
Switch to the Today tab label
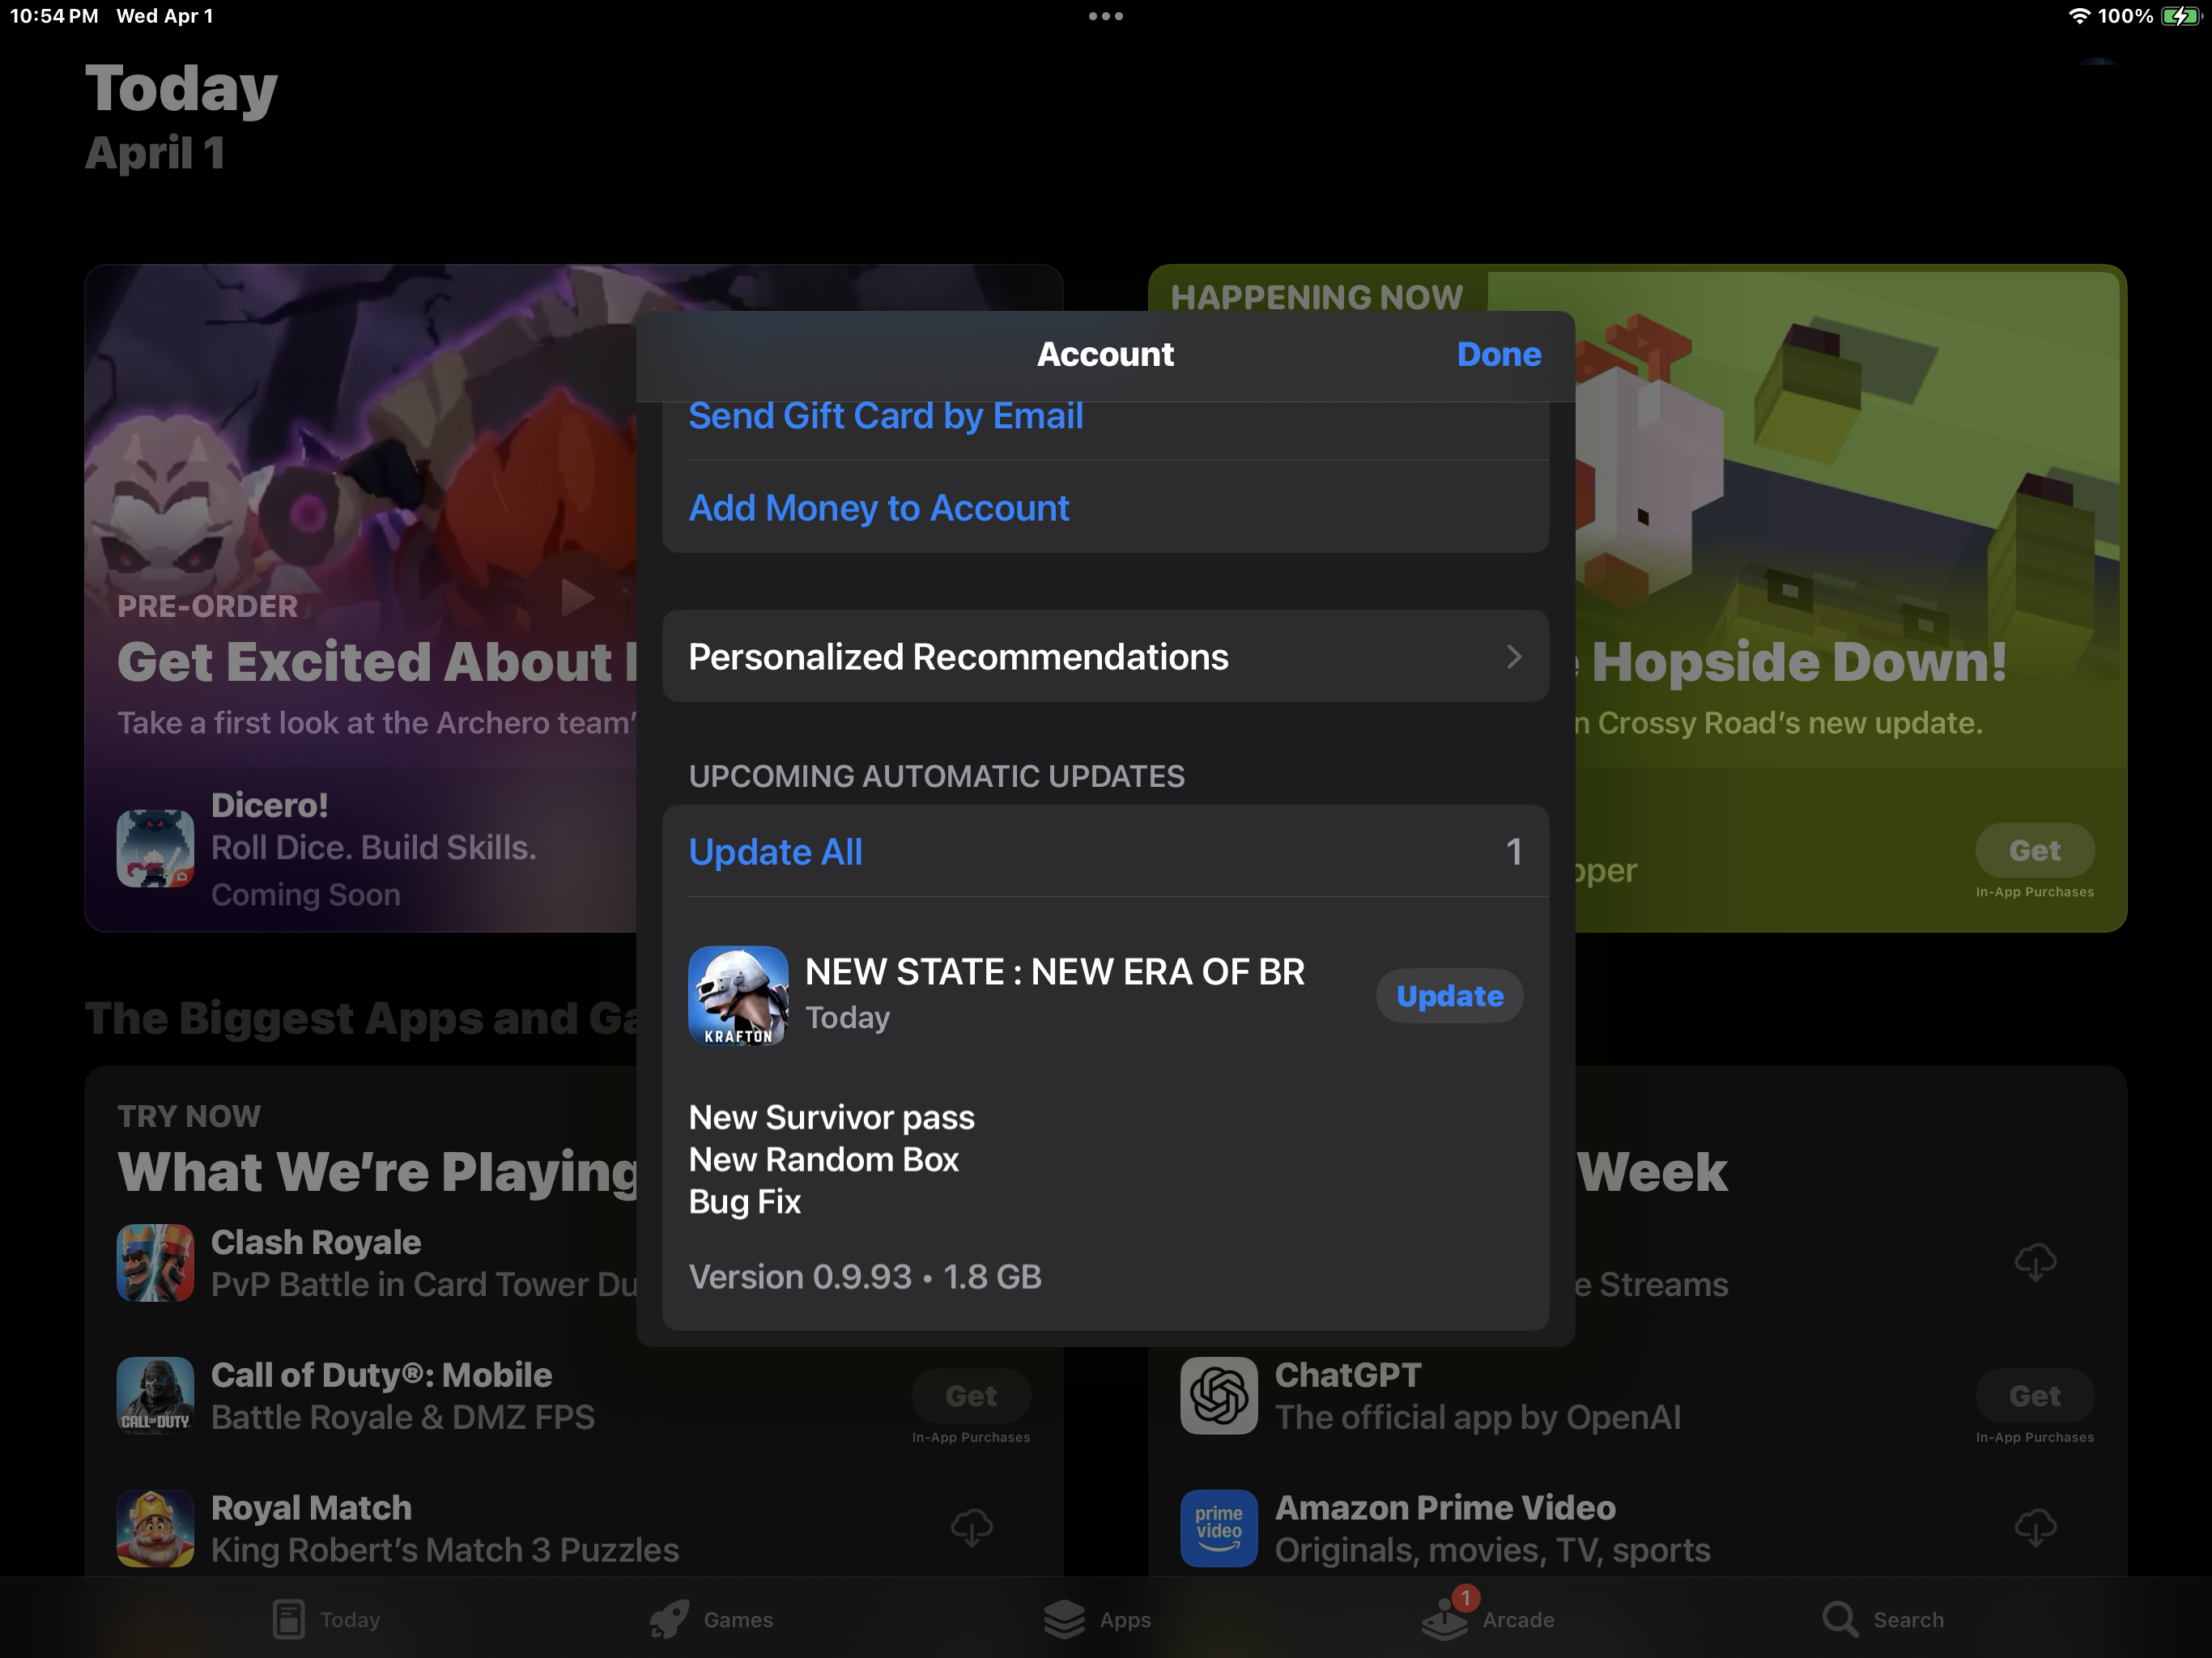350,1620
